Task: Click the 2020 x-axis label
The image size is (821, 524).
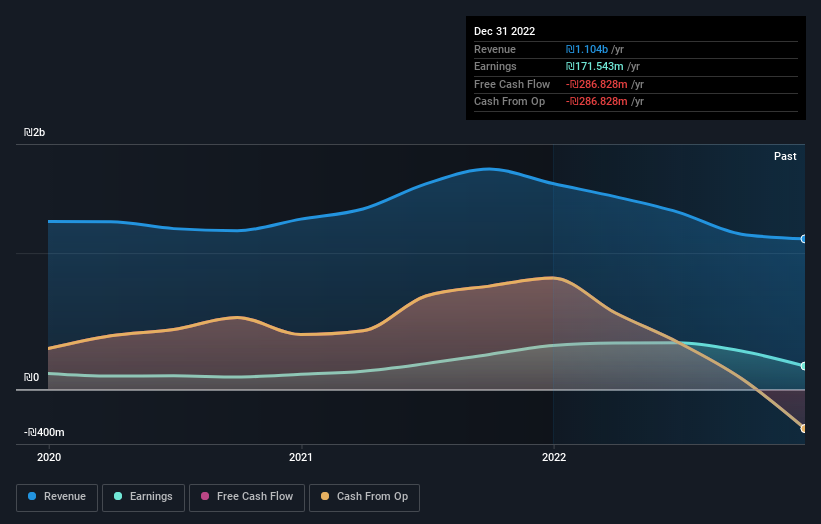Action: tap(49, 457)
